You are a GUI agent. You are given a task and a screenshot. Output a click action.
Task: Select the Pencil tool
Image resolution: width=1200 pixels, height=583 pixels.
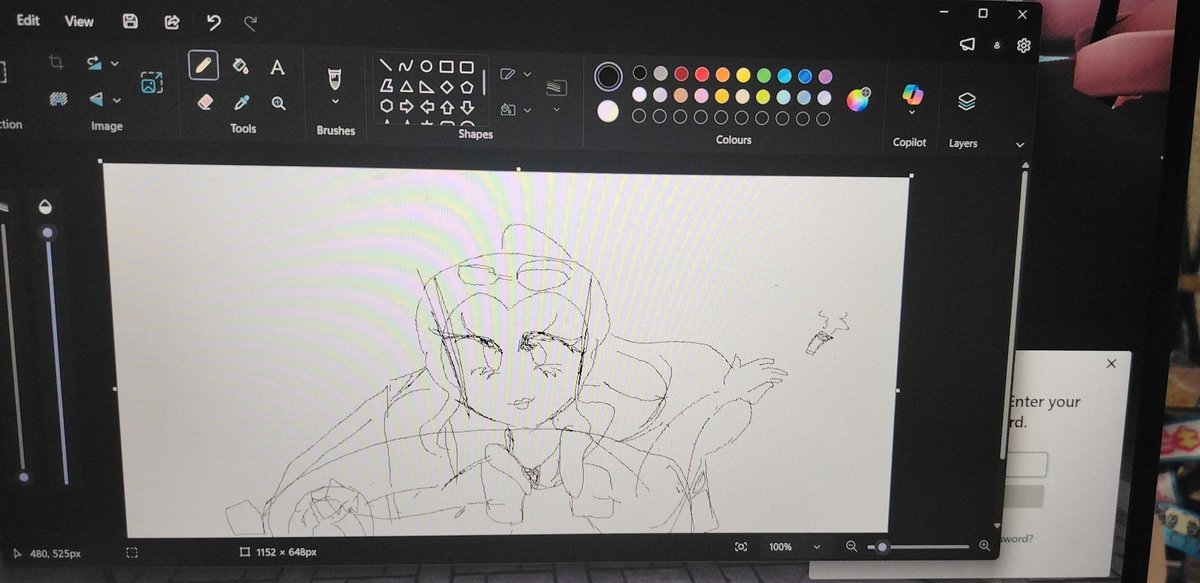coord(204,66)
